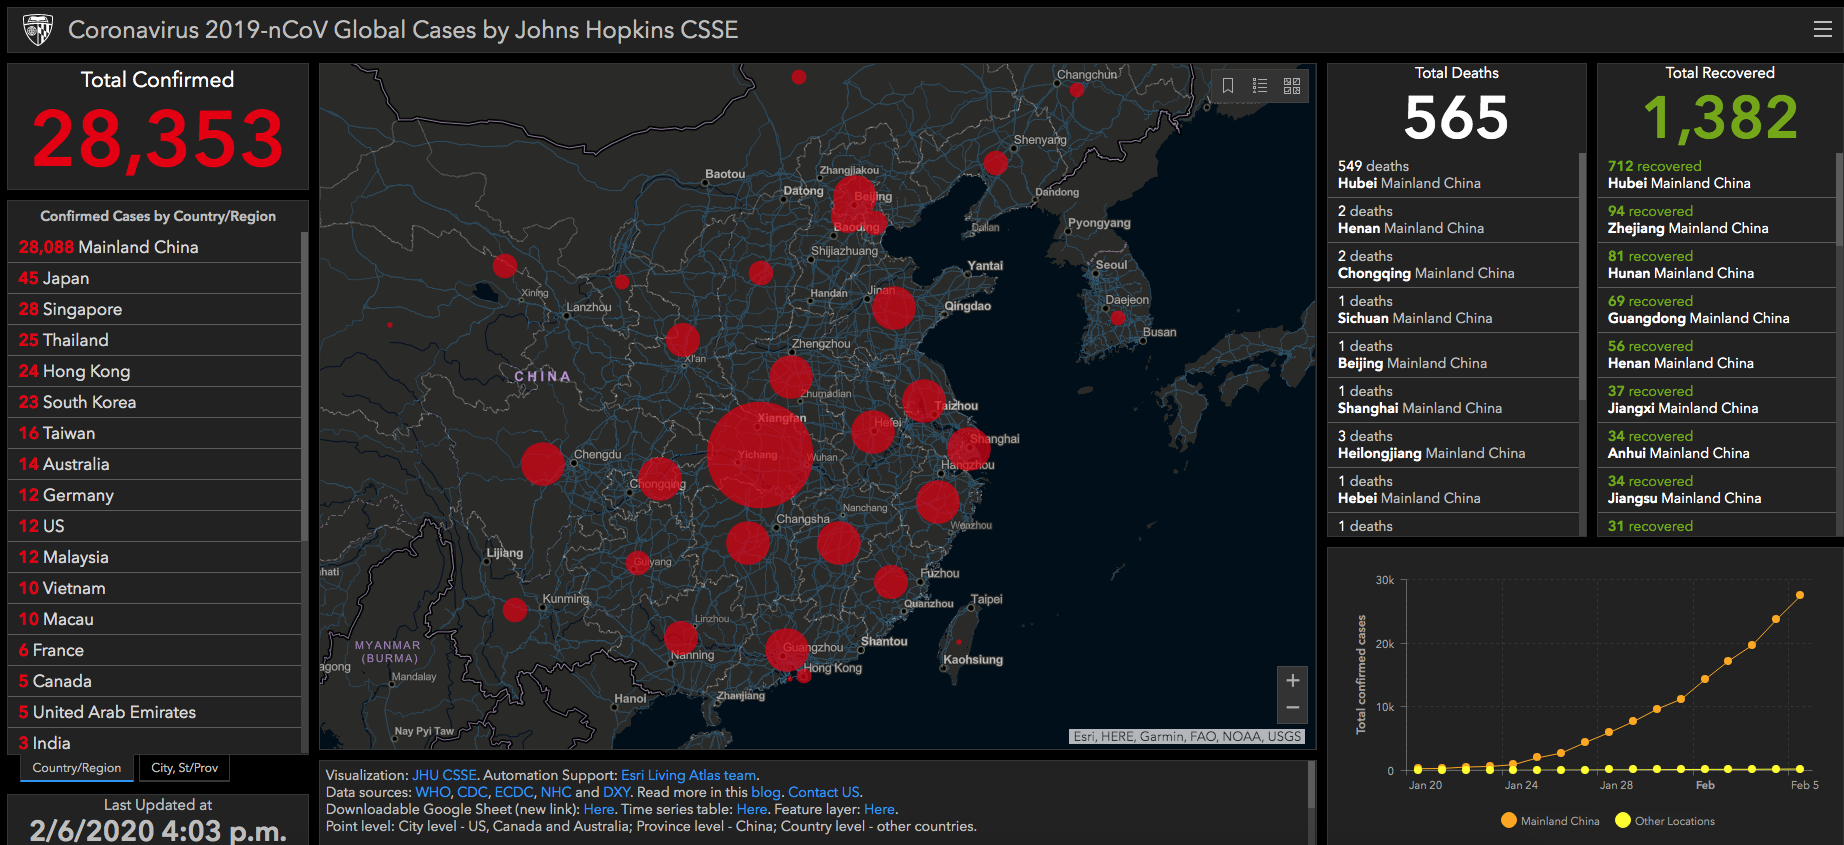The image size is (1844, 845).
Task: Select 6 France in country list
Action: pos(154,650)
